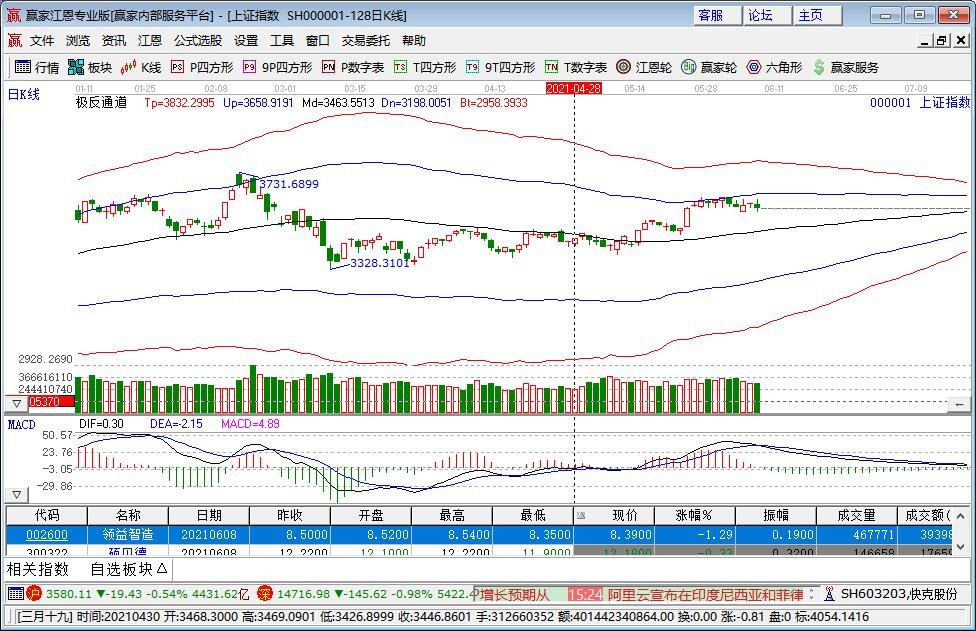The width and height of the screenshot is (976, 631).
Task: Open the 交易委托 menu
Action: pyautogui.click(x=365, y=40)
